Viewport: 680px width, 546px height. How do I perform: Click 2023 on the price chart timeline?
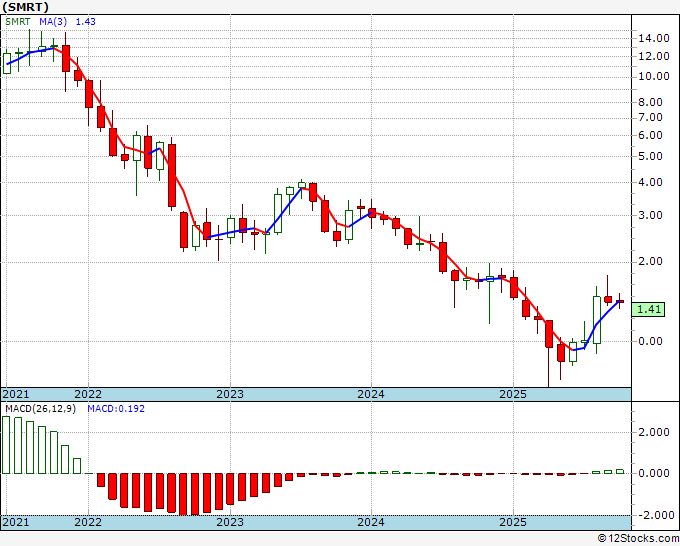(x=230, y=394)
